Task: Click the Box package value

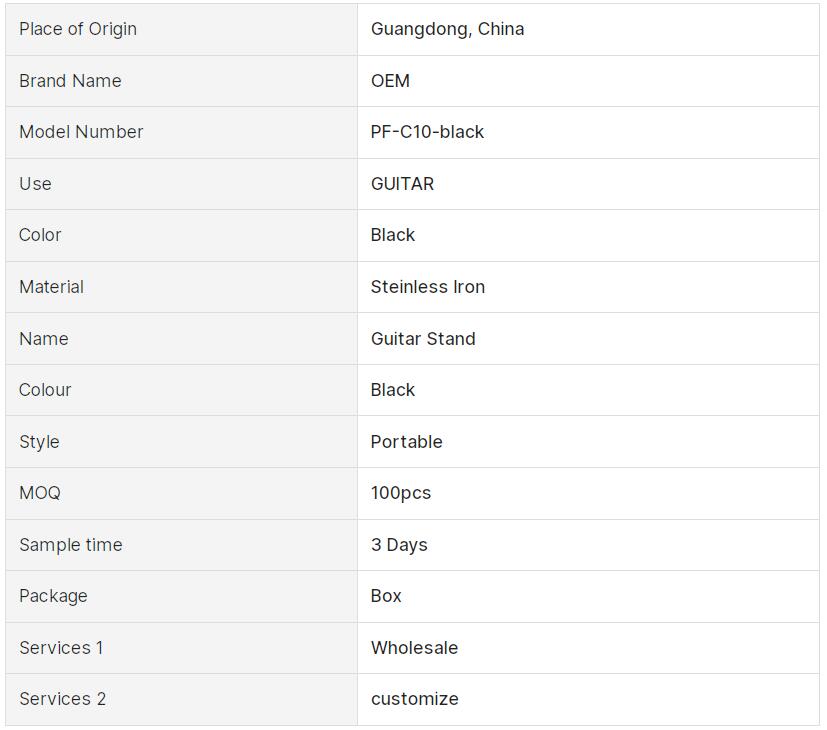Action: tap(386, 596)
